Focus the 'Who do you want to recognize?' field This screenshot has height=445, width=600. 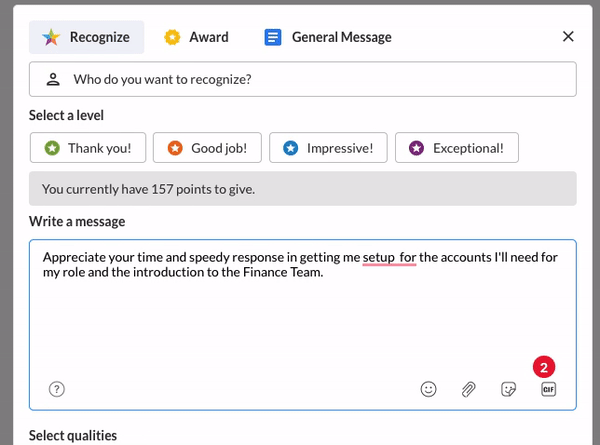(x=303, y=79)
